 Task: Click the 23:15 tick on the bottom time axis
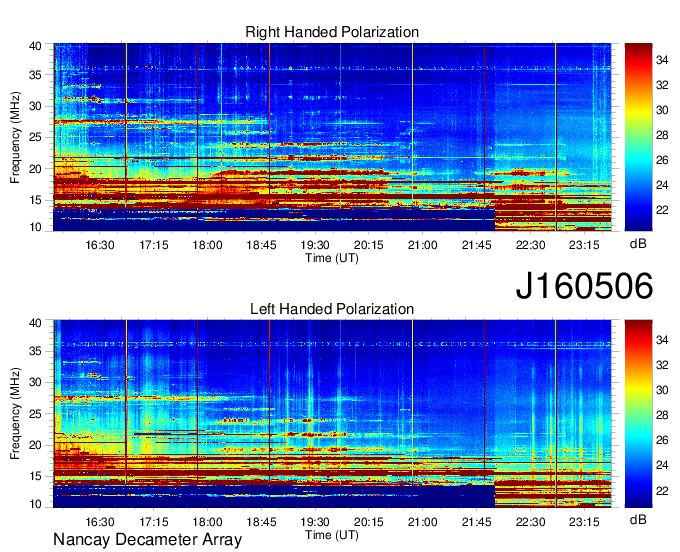click(x=584, y=522)
